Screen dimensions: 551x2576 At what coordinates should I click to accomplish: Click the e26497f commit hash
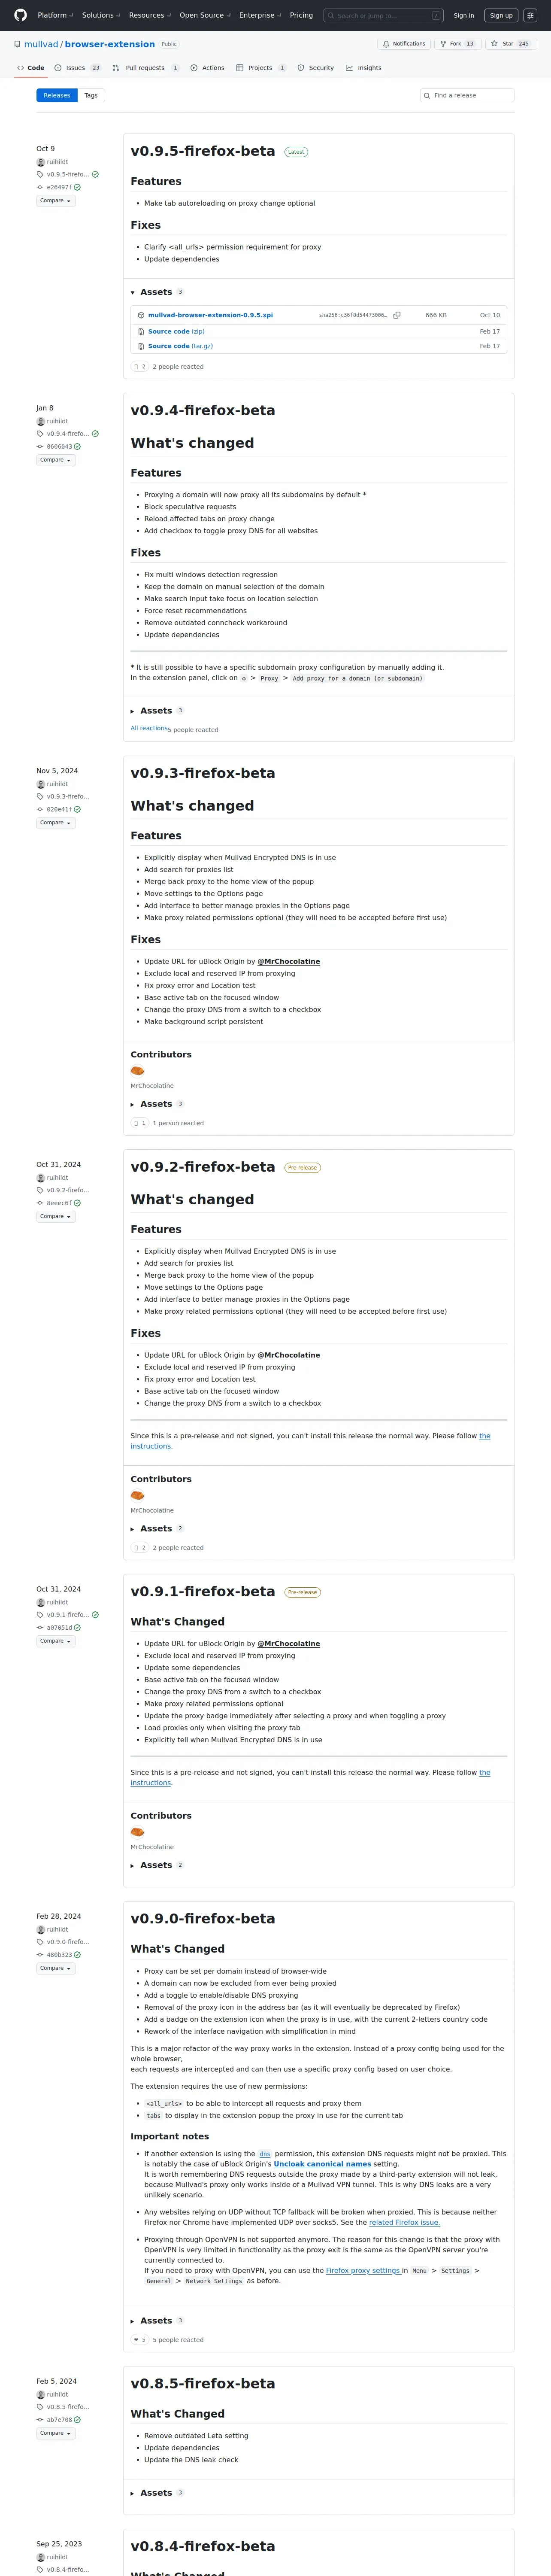pyautogui.click(x=59, y=187)
